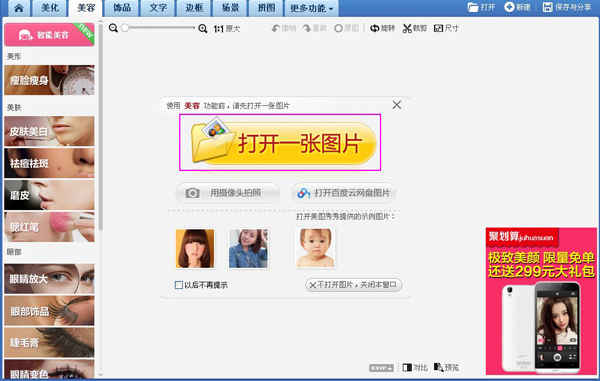Switch to the 美化 tab
Image resolution: width=600 pixels, height=381 pixels.
tap(50, 8)
